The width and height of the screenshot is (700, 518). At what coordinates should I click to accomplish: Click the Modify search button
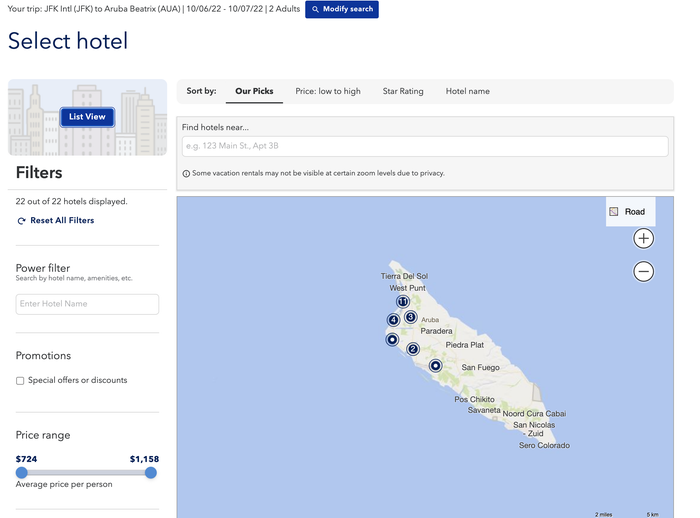click(x=342, y=9)
